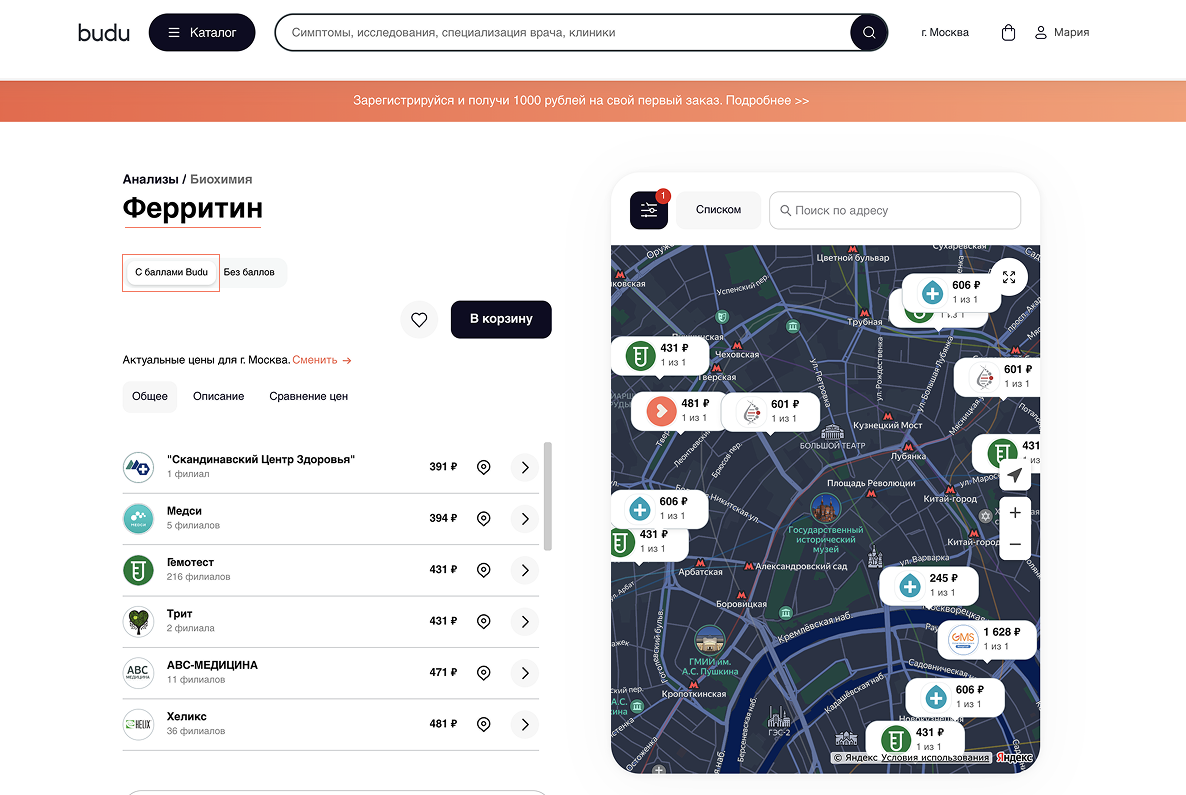This screenshot has height=795, width=1186.
Task: Show Трит locations on map
Action: 483,622
